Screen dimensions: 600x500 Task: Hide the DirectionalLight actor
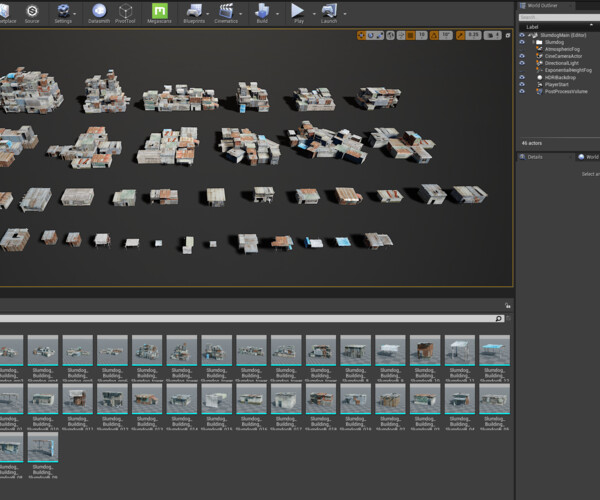tap(522, 63)
